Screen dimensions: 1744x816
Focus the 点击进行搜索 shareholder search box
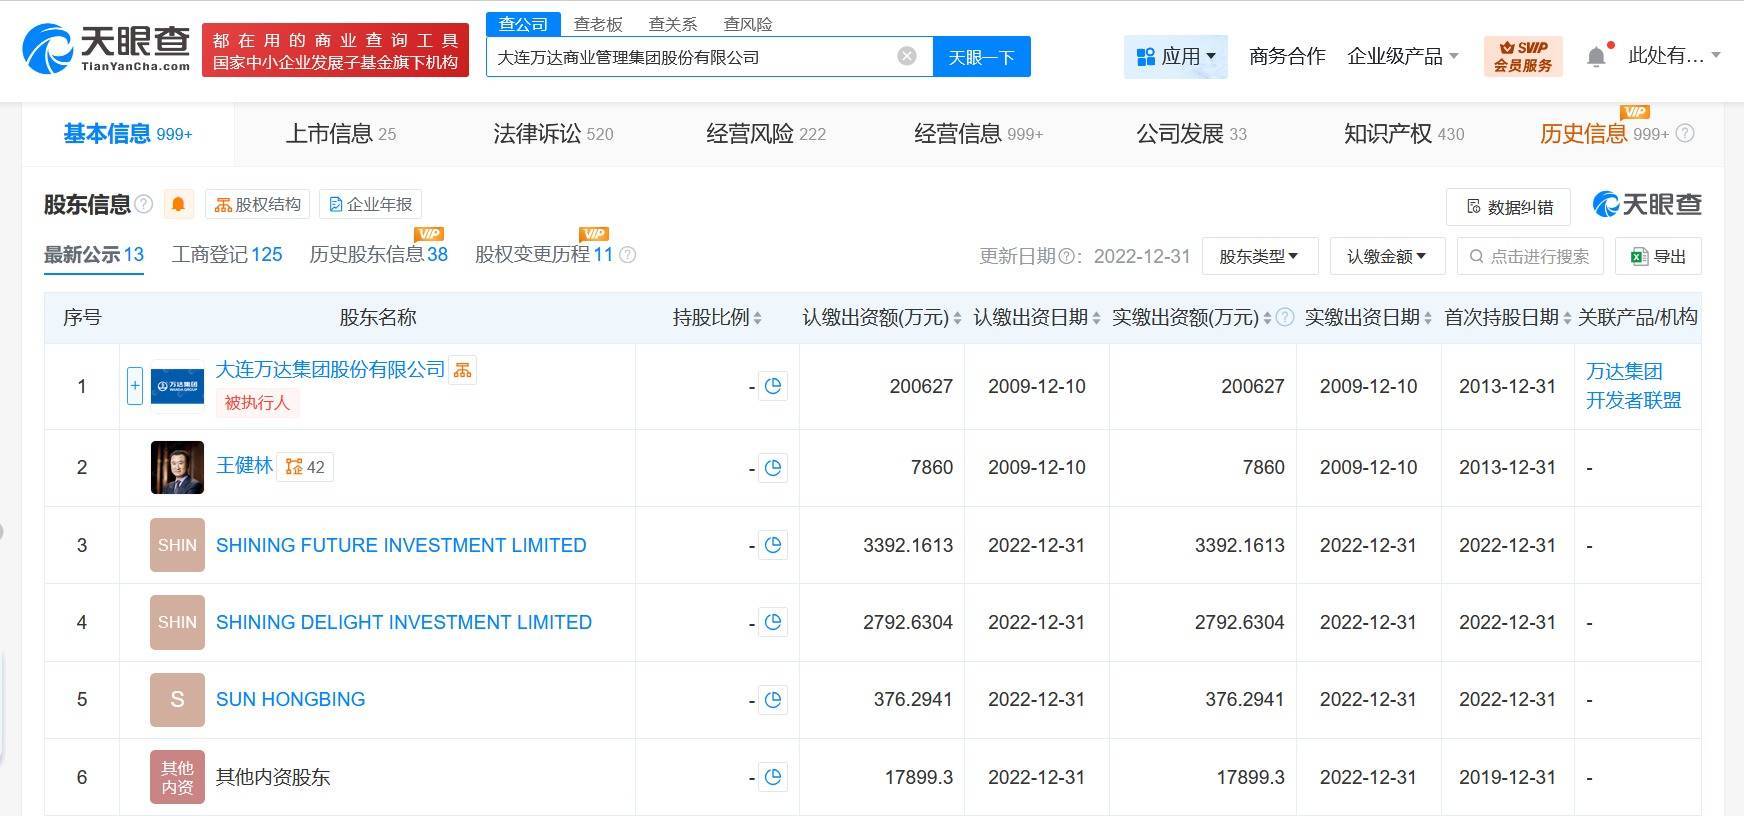pos(1530,256)
